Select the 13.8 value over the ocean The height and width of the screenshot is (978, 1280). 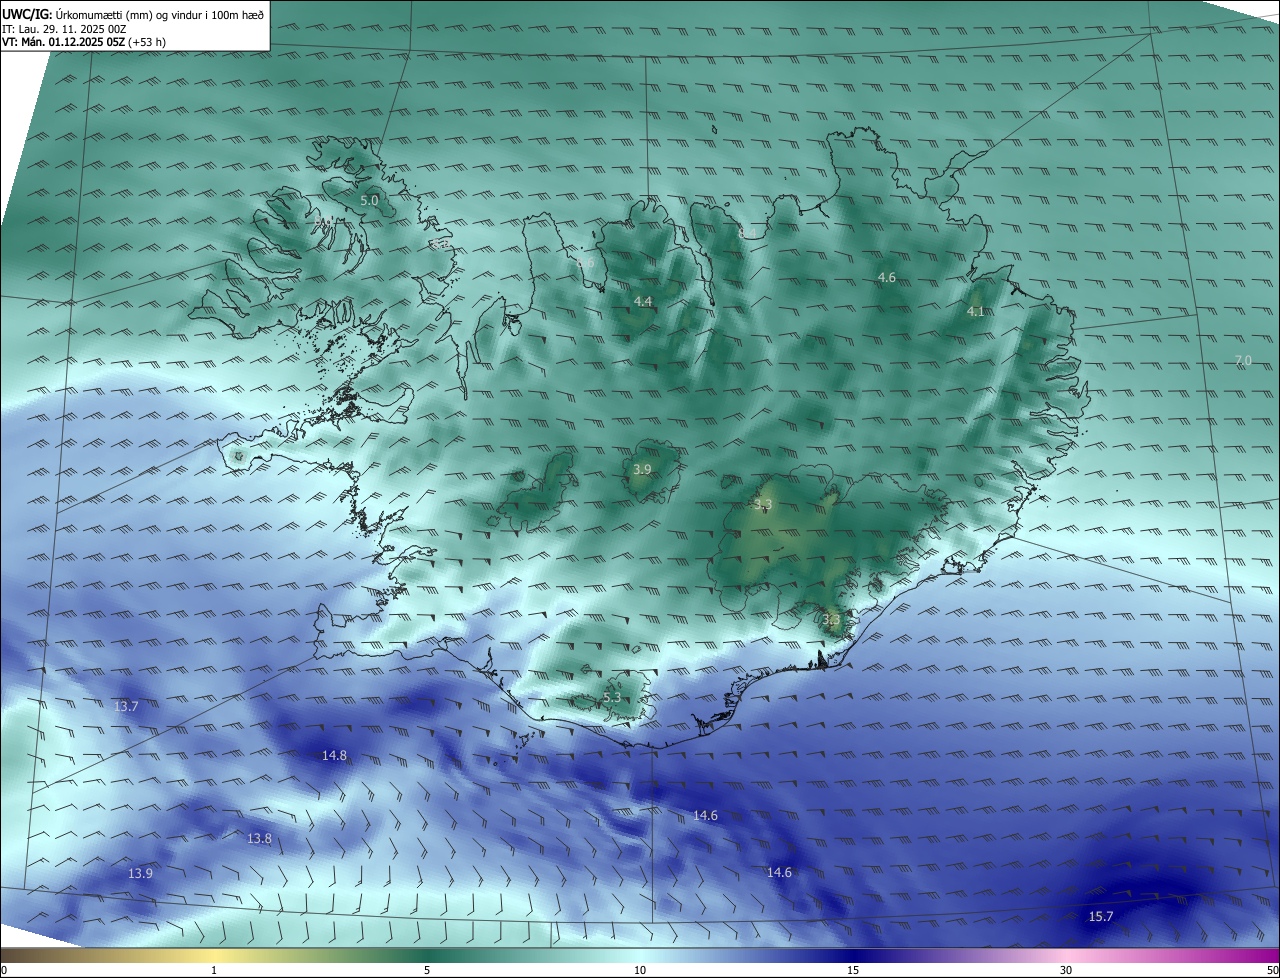click(259, 839)
